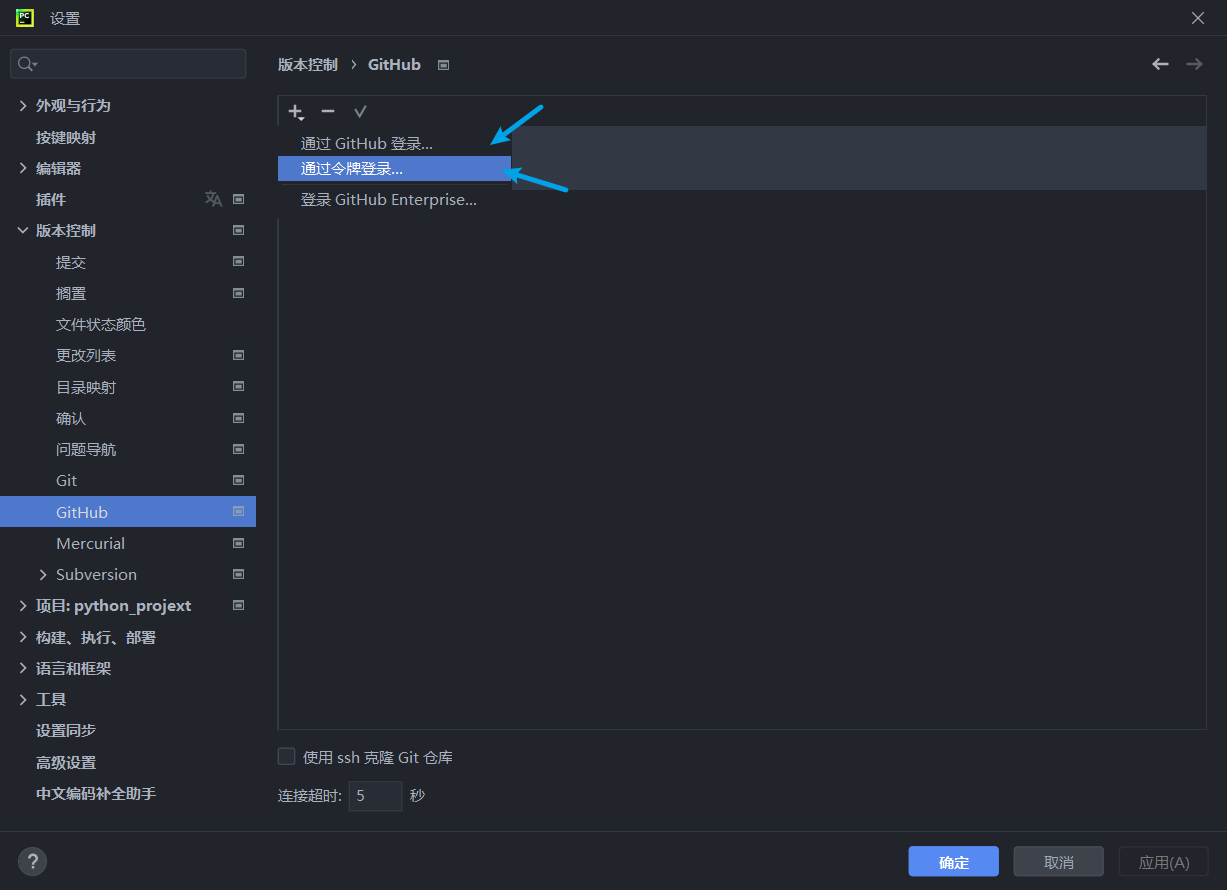The image size is (1227, 890).
Task: Click project-level icon beside 问题导航
Action: [x=239, y=449]
